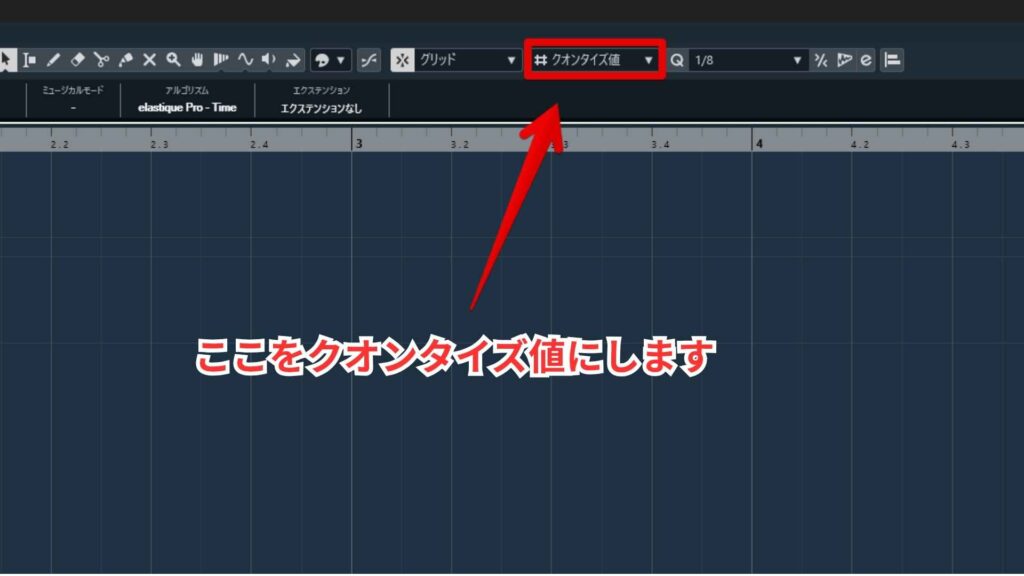Choose the Erase tool
Image resolution: width=1024 pixels, height=576 pixels.
click(78, 60)
